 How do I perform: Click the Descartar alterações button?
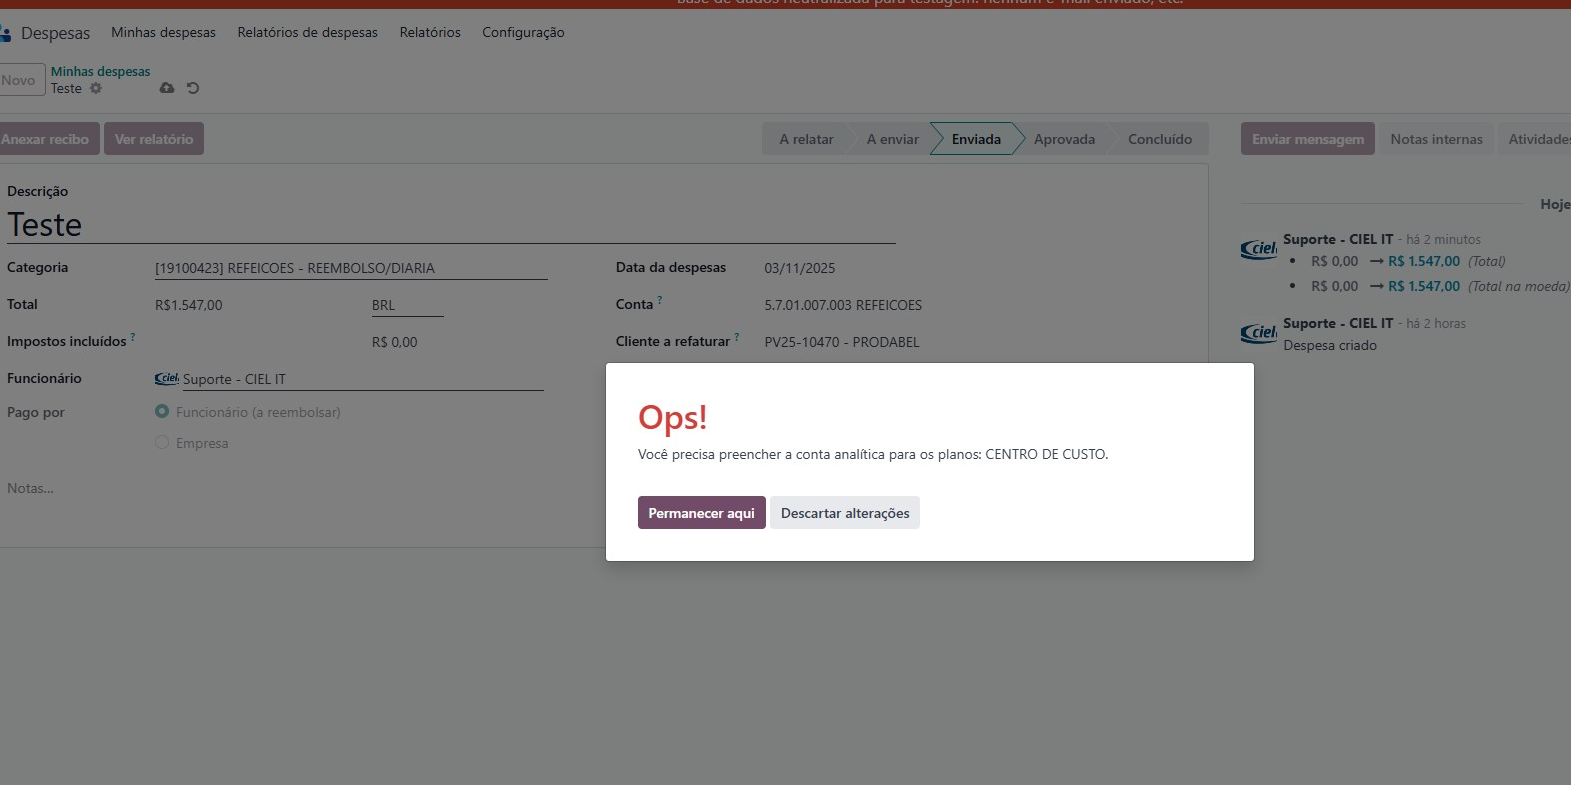pyautogui.click(x=845, y=513)
